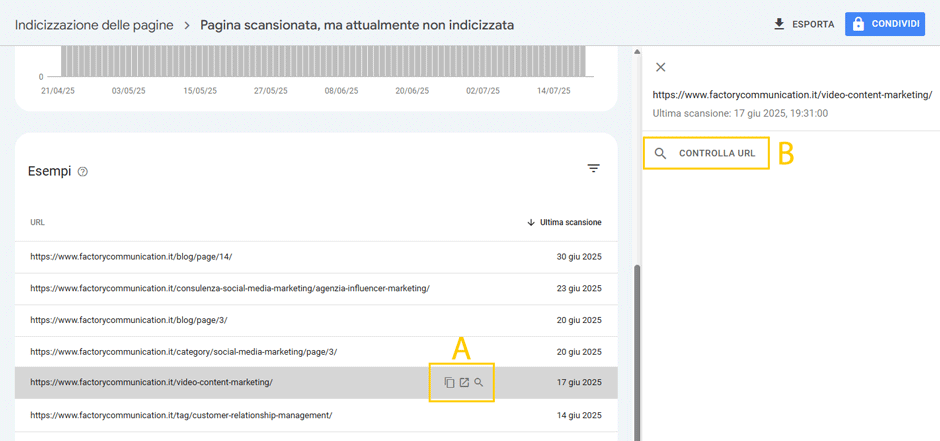Click the CONTROLLA URL button

point(706,153)
